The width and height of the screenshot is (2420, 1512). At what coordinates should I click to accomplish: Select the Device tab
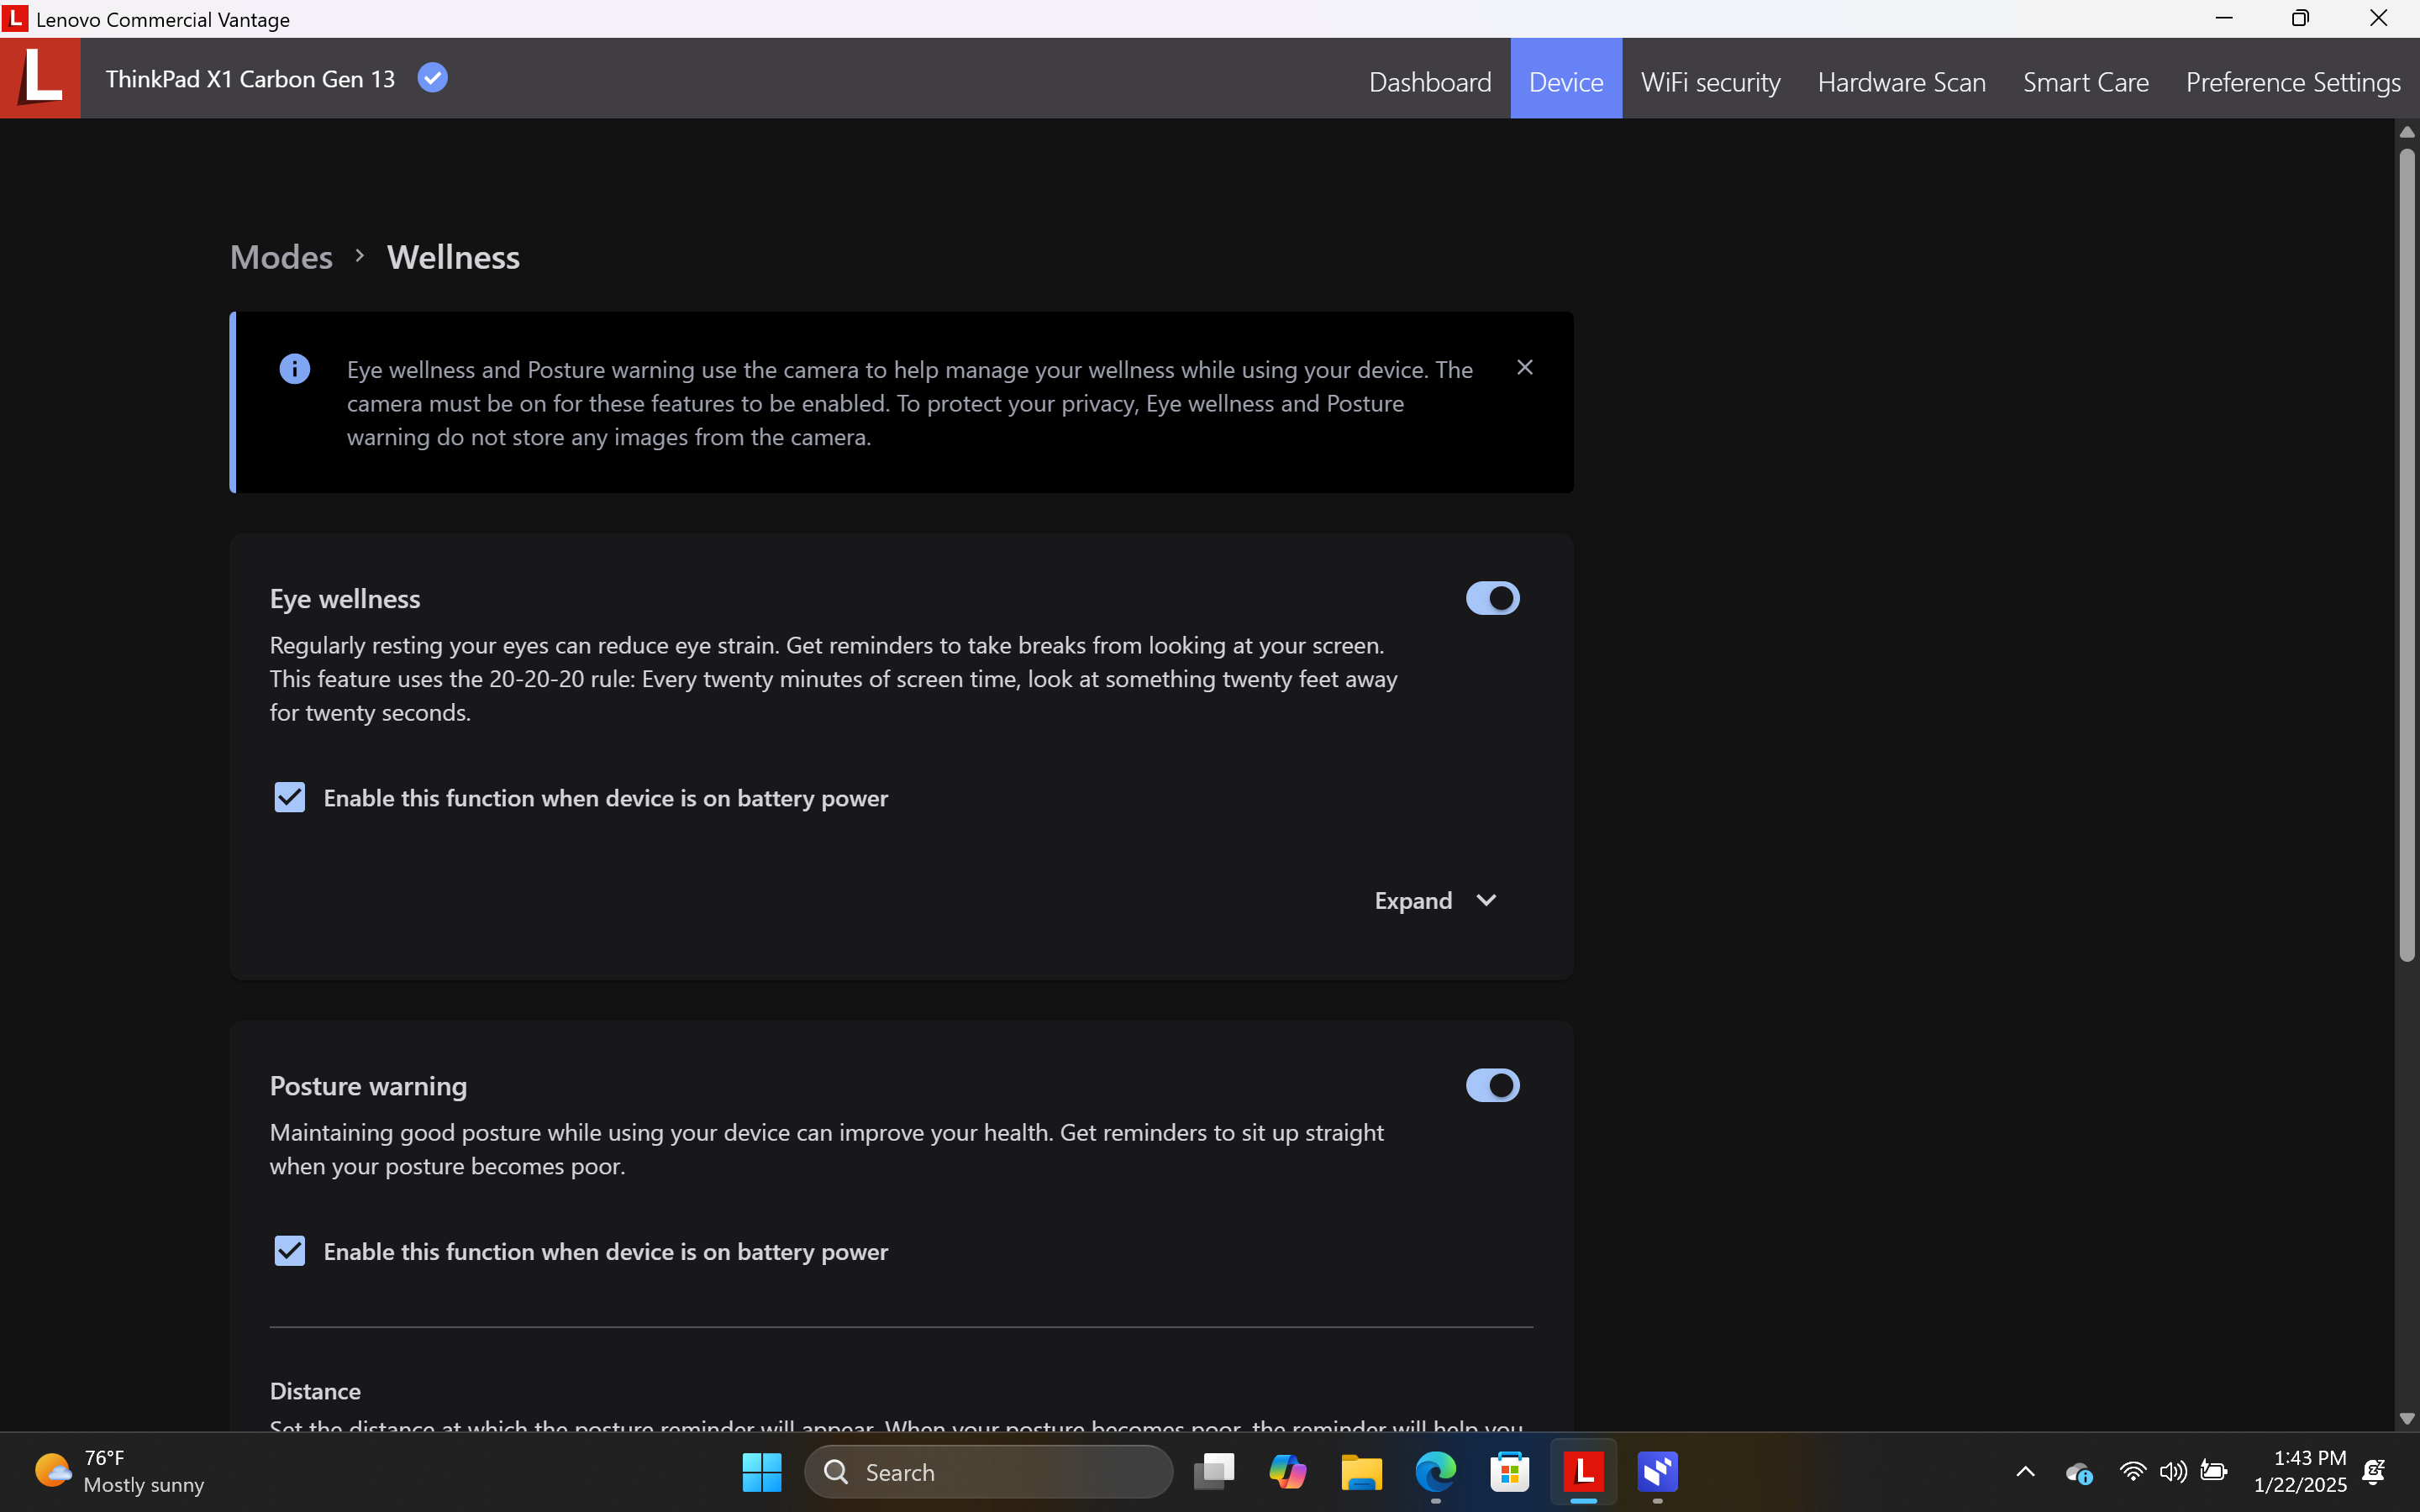coord(1566,81)
